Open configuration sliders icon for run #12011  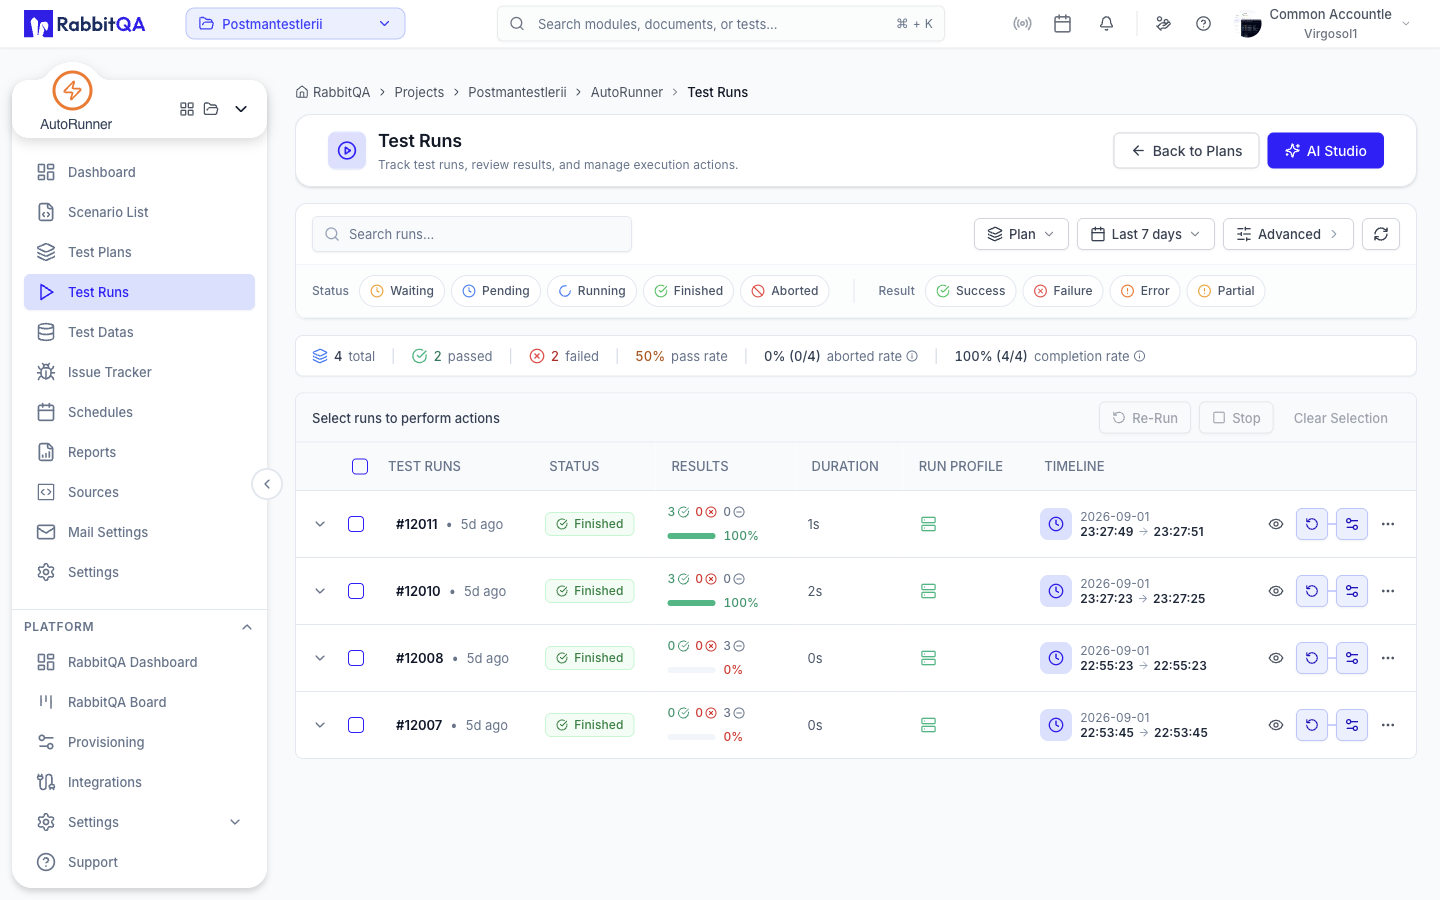pyautogui.click(x=1352, y=524)
